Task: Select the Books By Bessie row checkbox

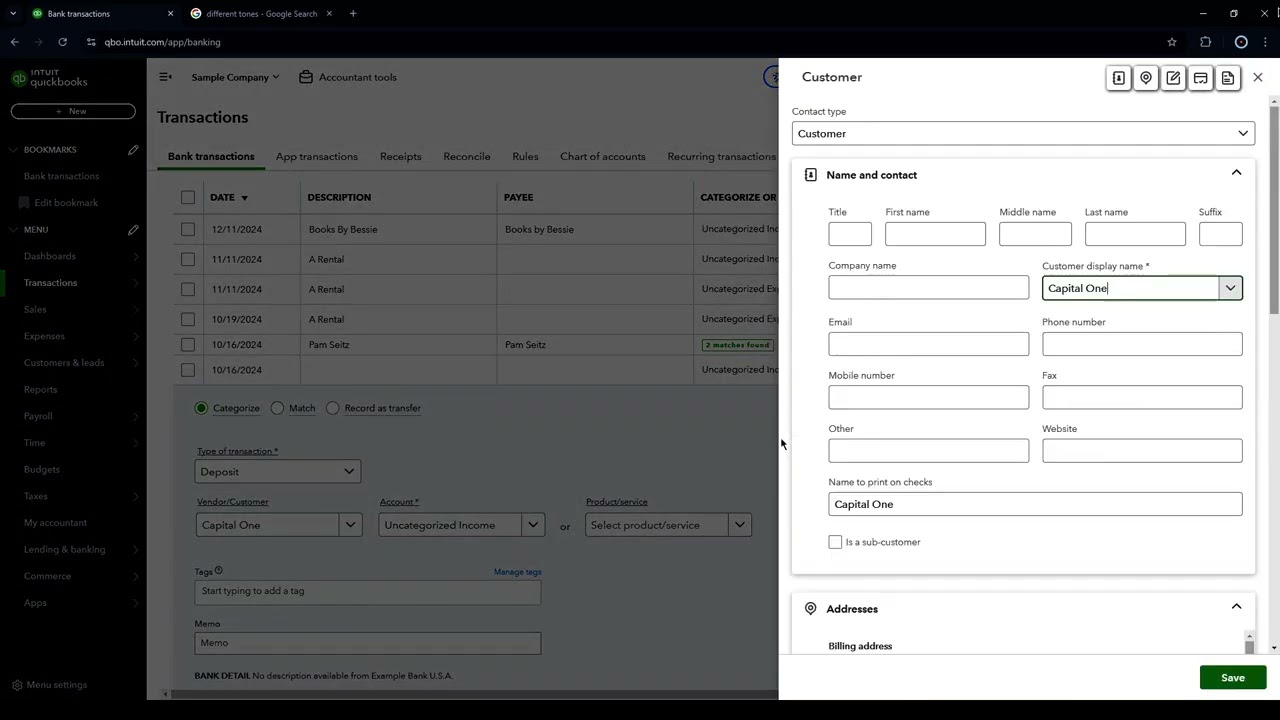Action: pos(188,229)
